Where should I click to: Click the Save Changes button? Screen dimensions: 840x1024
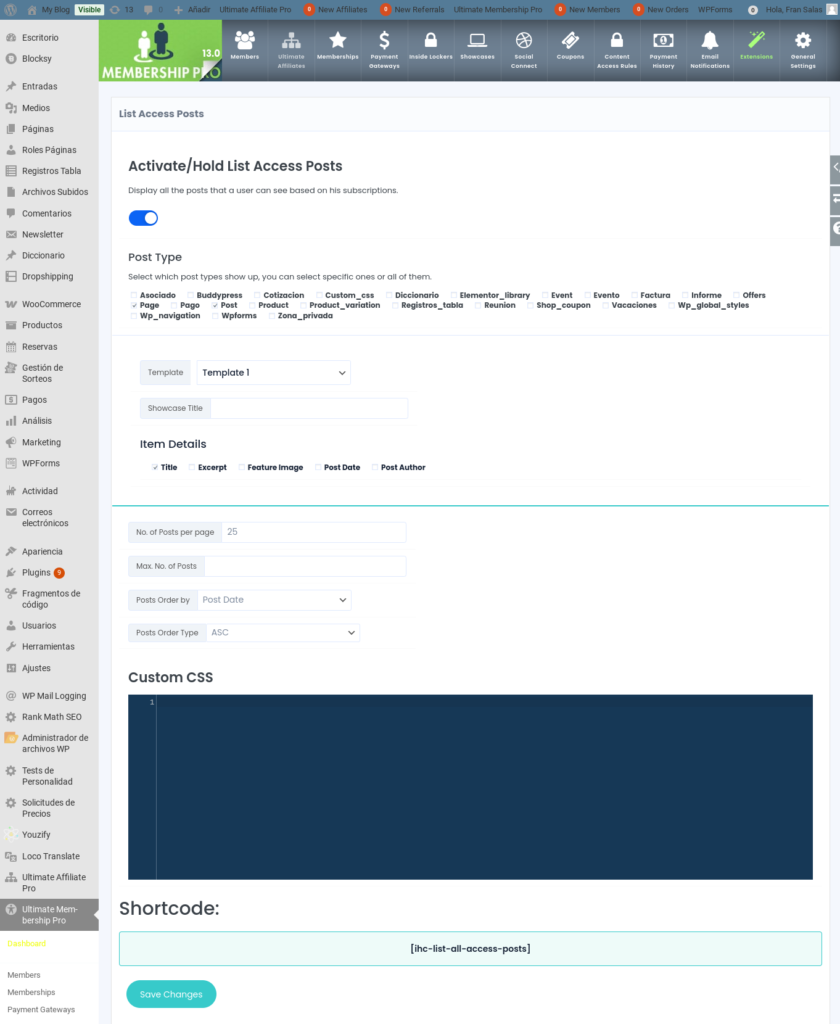click(171, 994)
